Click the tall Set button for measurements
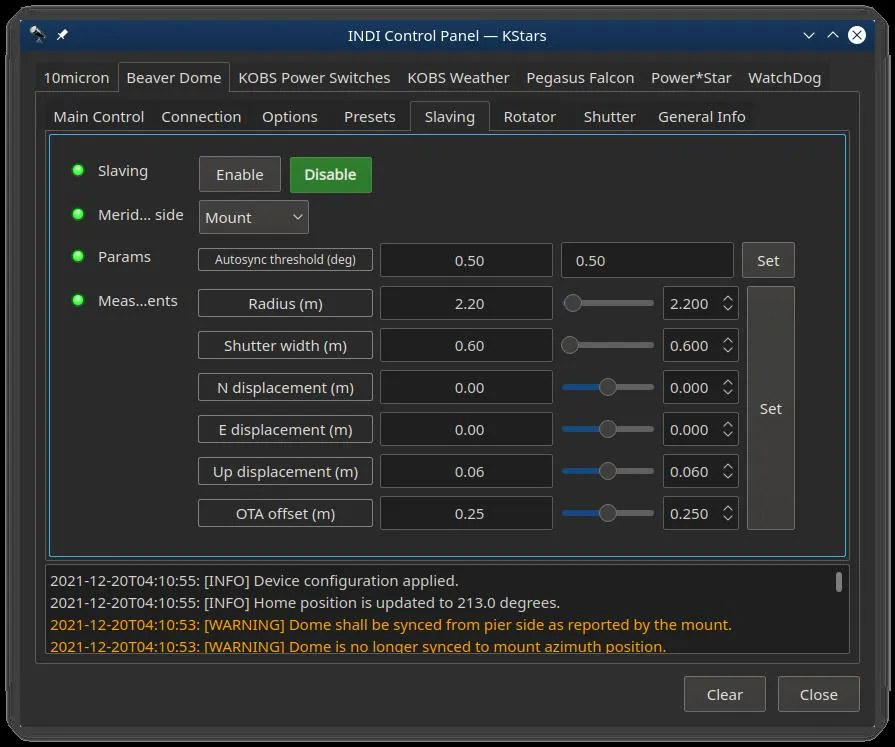This screenshot has width=895, height=747. (771, 408)
